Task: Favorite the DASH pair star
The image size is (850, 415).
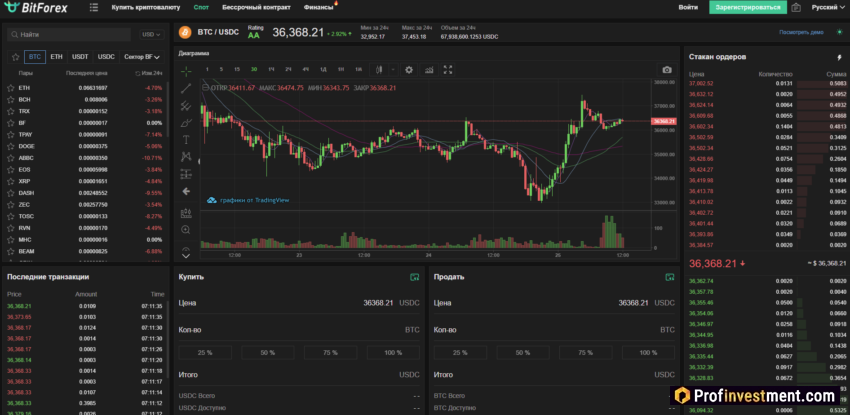Action: click(10, 193)
